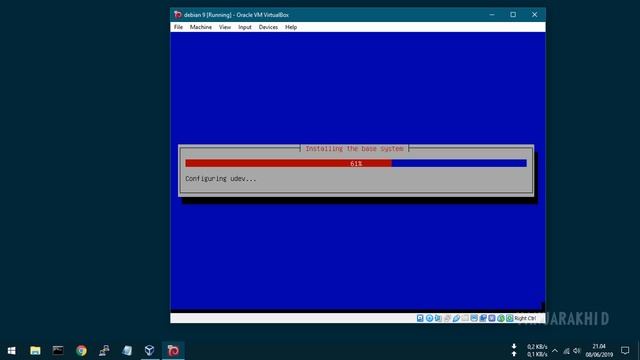640x360 pixels.
Task: Click the video recording status icon
Action: [483, 318]
